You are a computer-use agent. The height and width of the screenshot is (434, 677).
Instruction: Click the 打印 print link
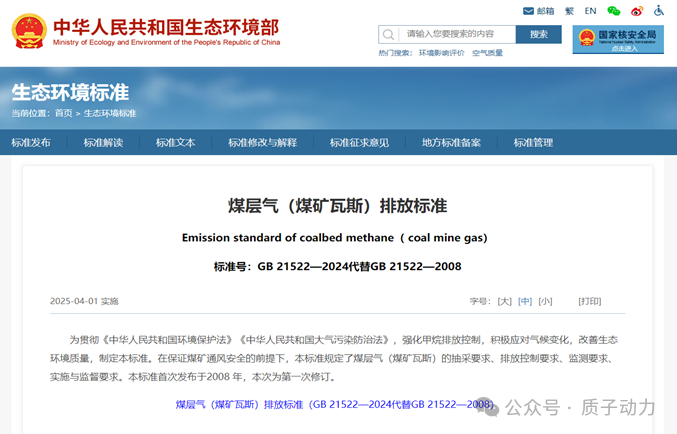pos(590,301)
